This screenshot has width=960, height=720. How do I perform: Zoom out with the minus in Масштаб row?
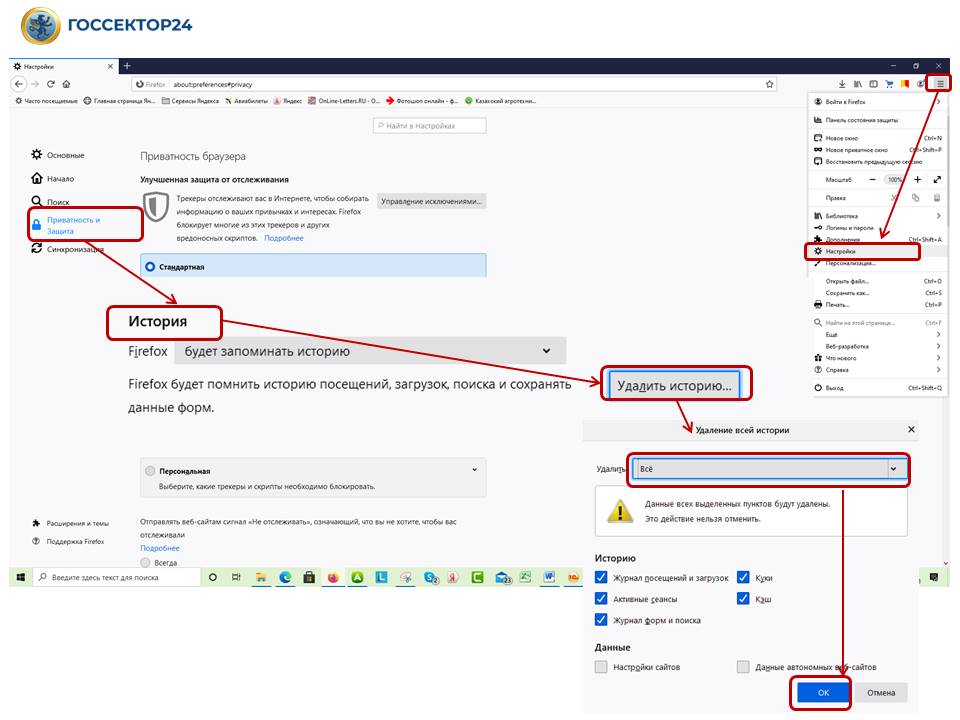coord(872,179)
